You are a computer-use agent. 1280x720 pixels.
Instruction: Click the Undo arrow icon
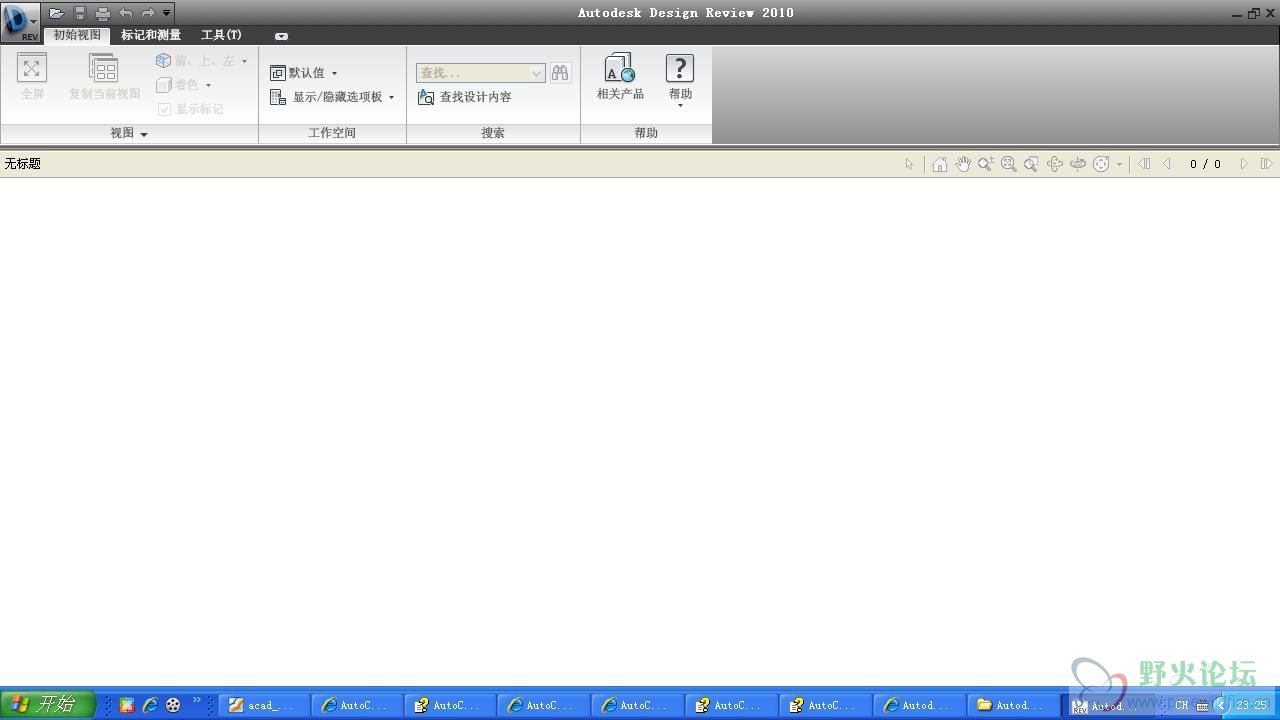point(125,13)
